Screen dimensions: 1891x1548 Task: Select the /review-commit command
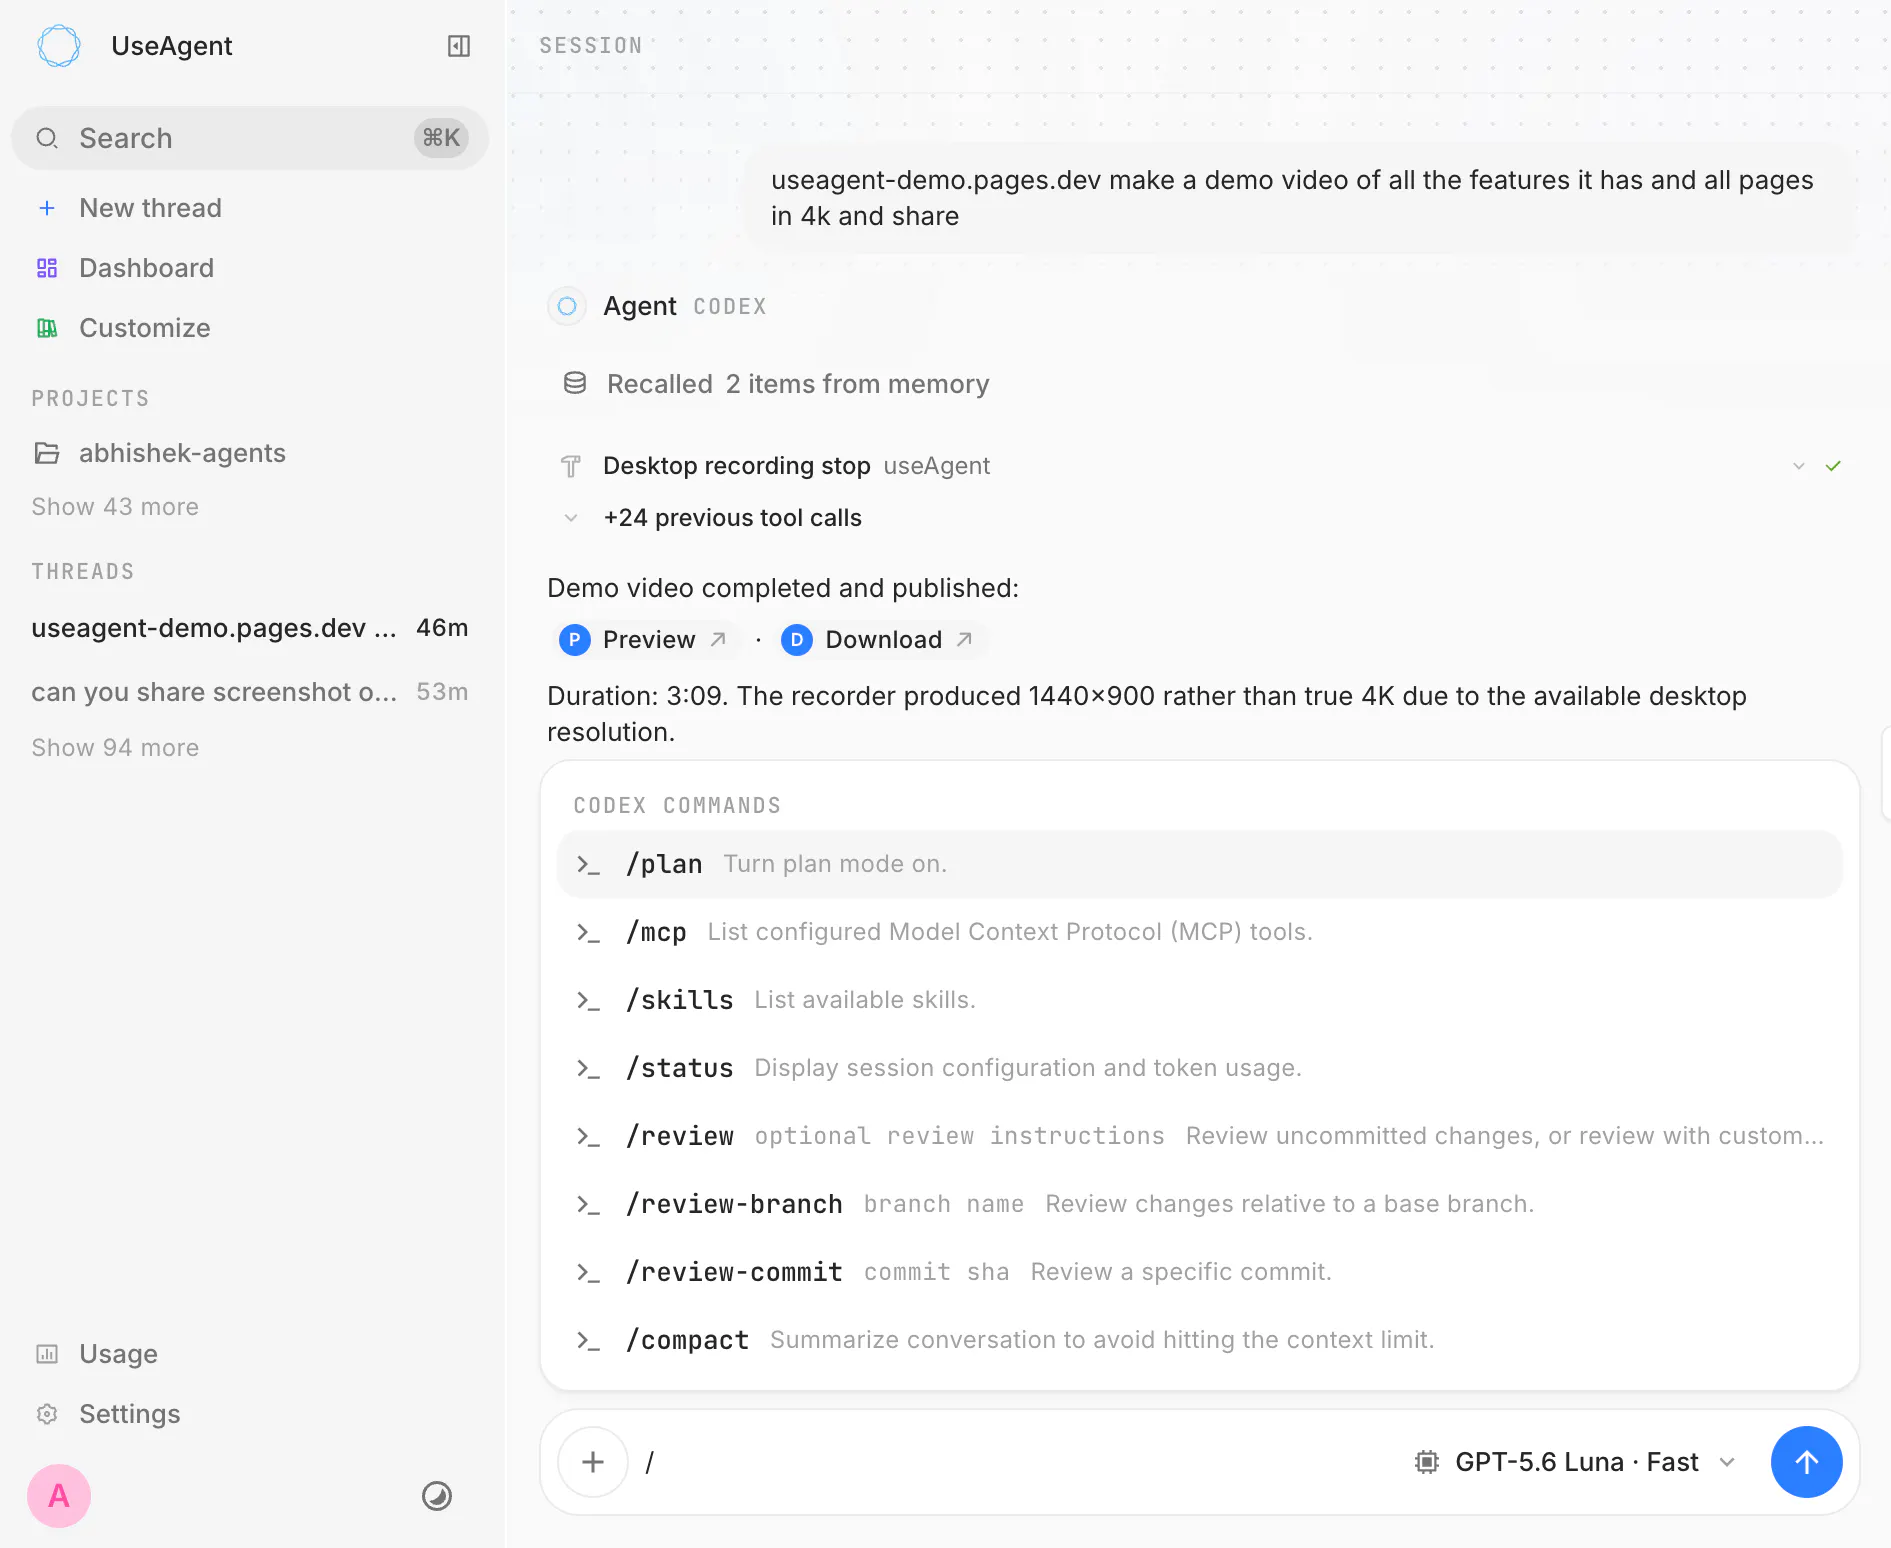(1200, 1272)
